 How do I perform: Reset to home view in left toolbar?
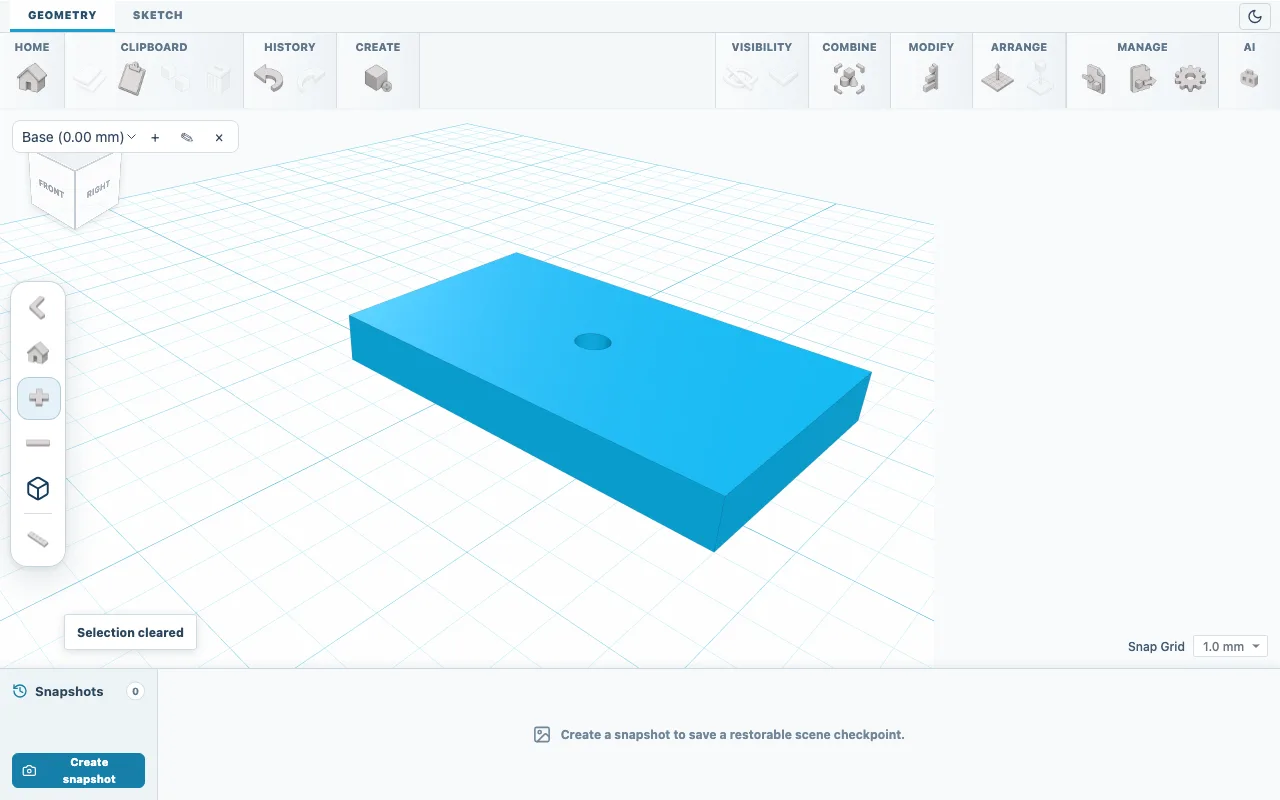click(38, 353)
